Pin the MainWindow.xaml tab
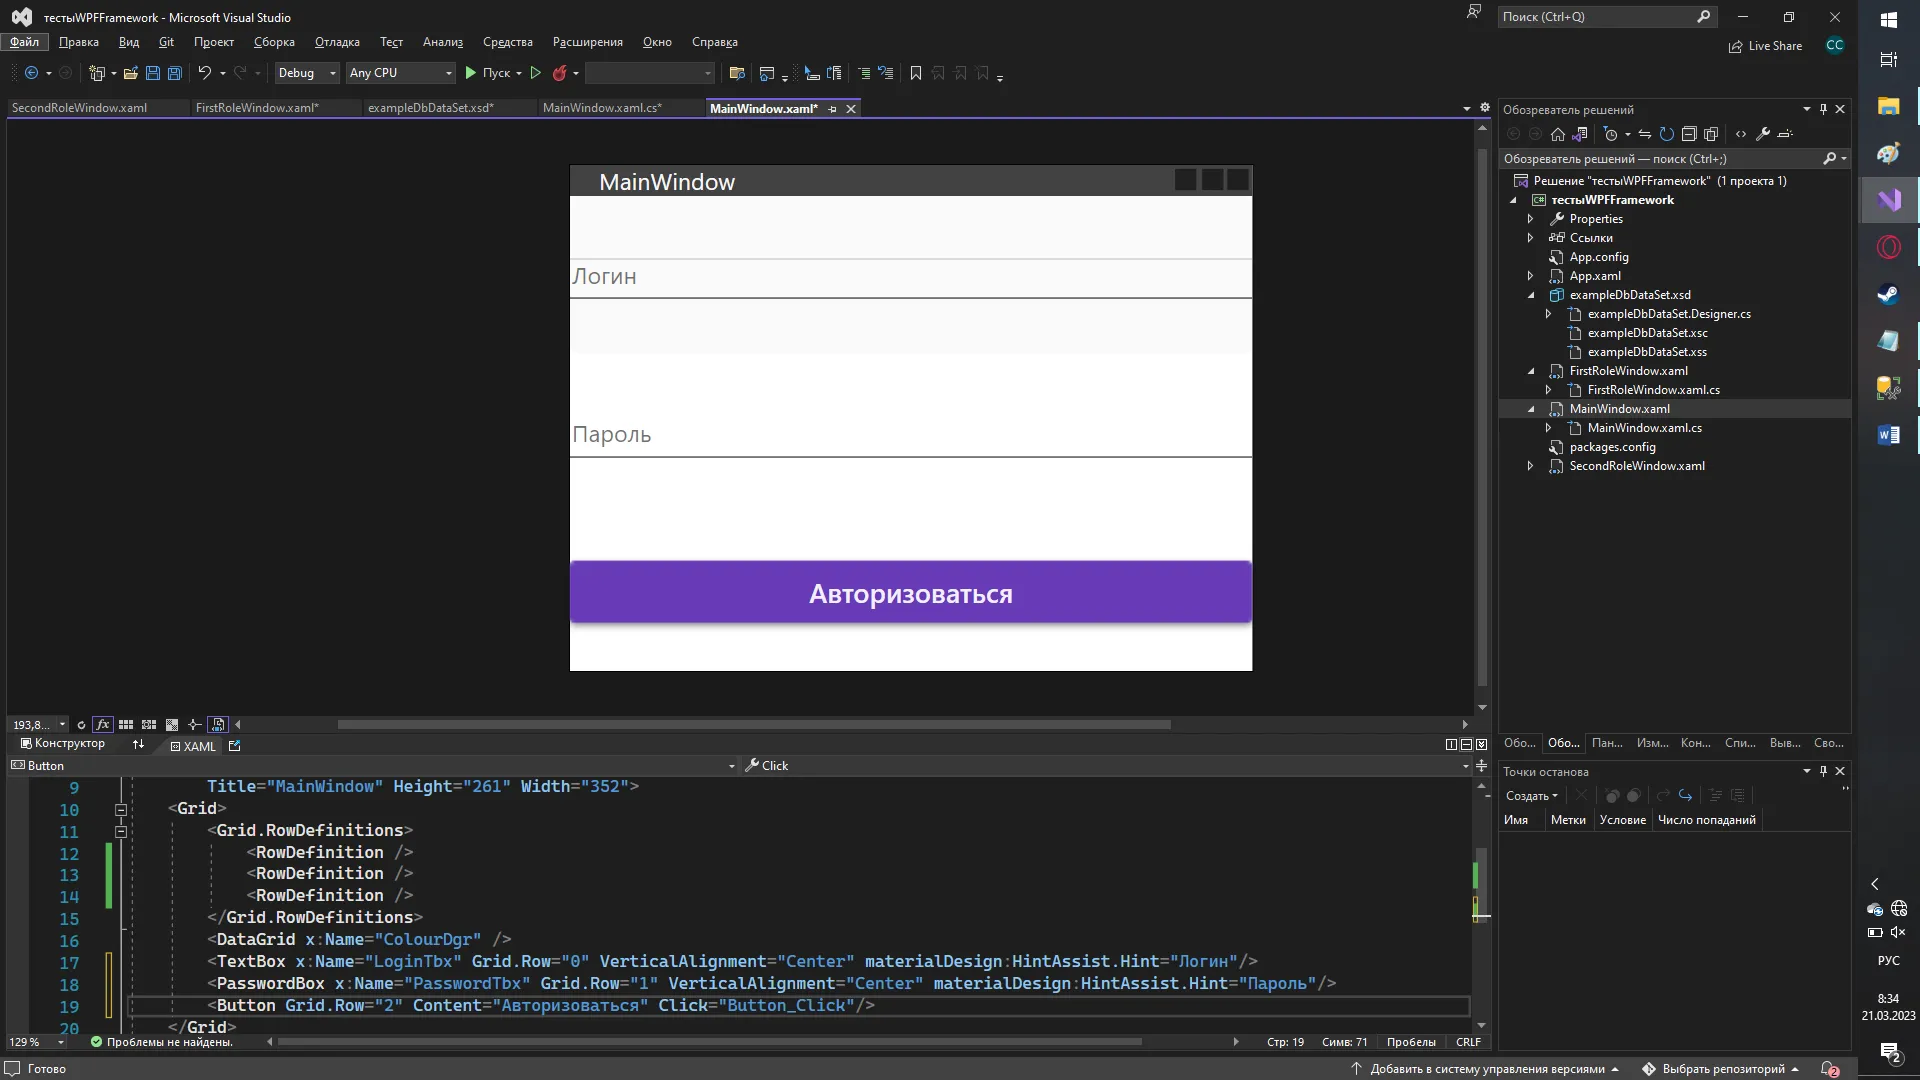Screen dimensions: 1920x1080 click(x=832, y=109)
